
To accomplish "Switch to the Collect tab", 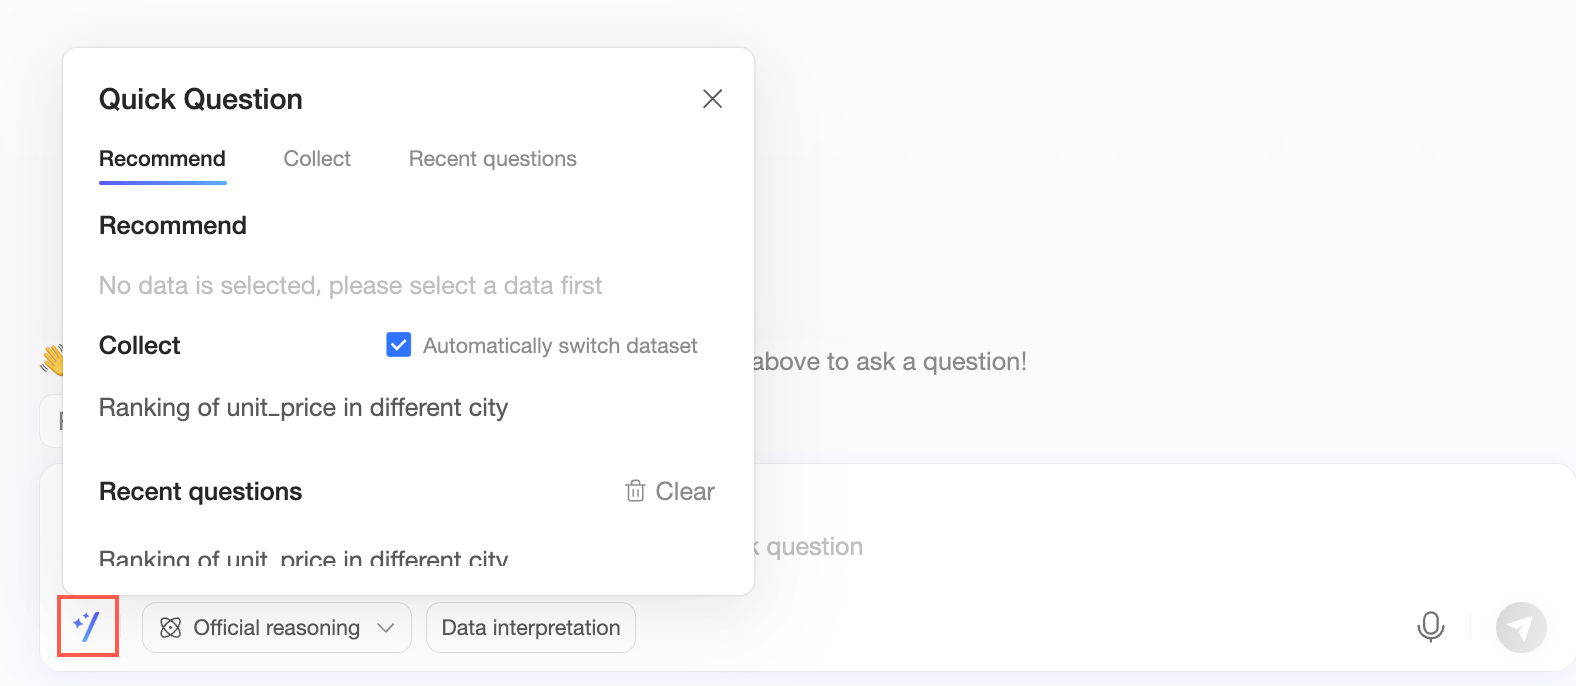I will (x=317, y=159).
